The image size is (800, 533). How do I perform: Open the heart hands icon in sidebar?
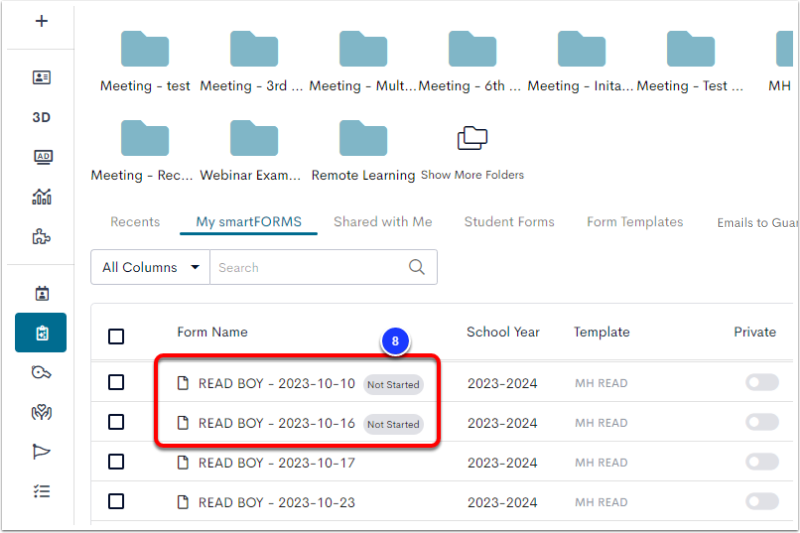click(x=41, y=412)
